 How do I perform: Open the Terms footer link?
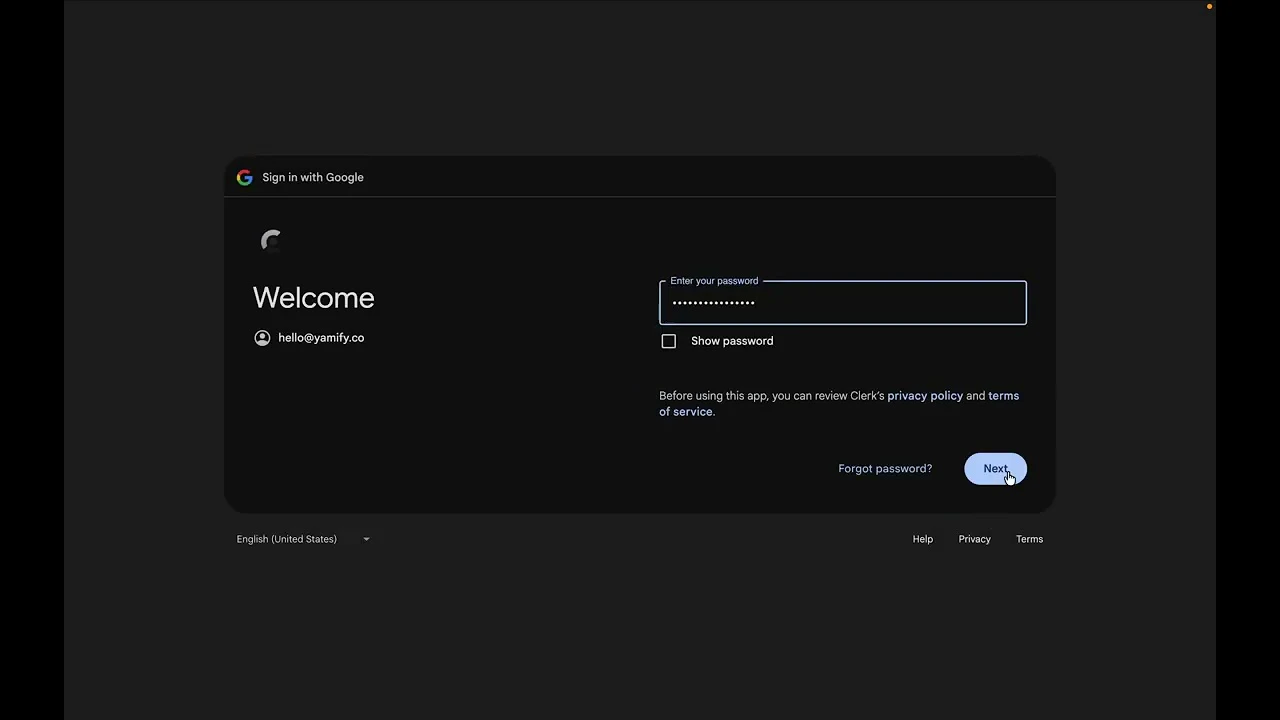click(x=1029, y=539)
